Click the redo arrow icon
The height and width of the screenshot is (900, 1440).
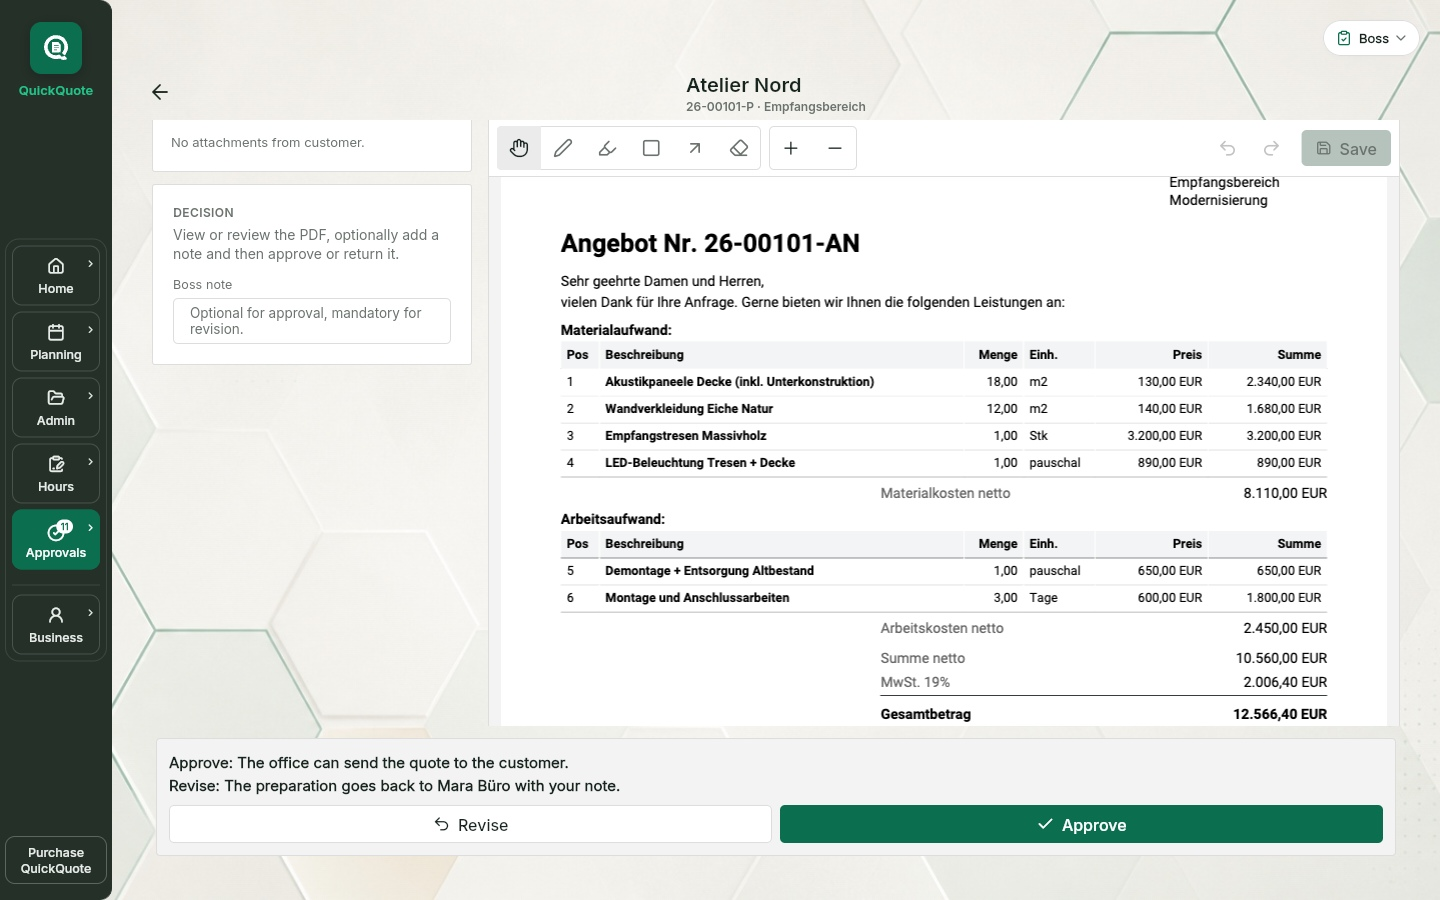pos(1272,148)
